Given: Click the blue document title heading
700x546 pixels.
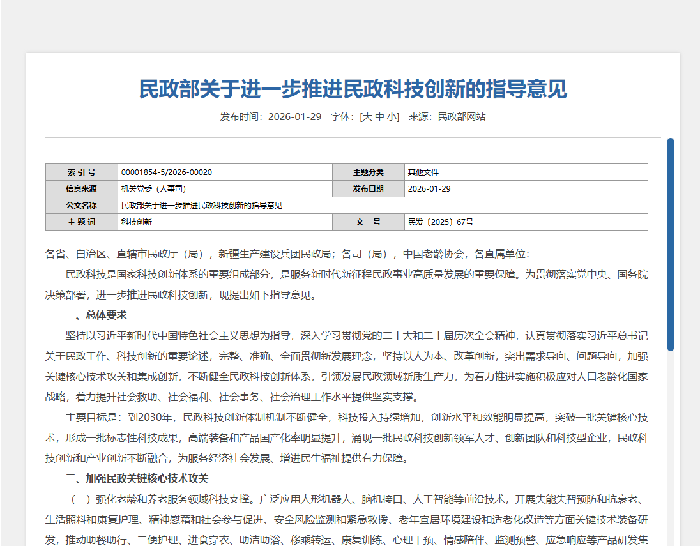Looking at the screenshot, I should pyautogui.click(x=353, y=89).
